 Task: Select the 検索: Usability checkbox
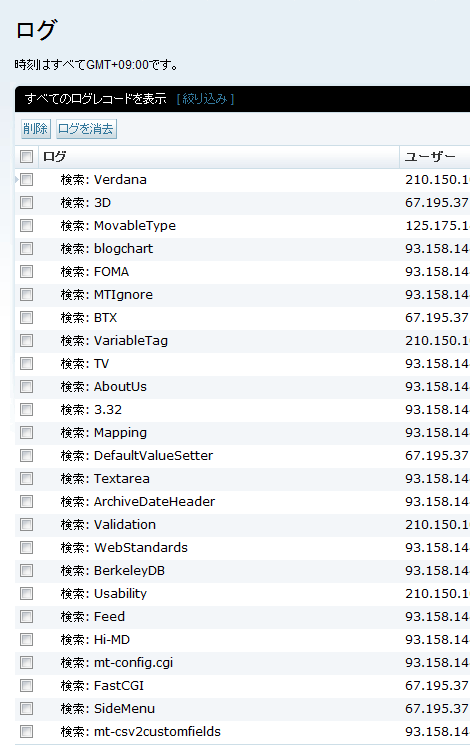click(x=26, y=594)
